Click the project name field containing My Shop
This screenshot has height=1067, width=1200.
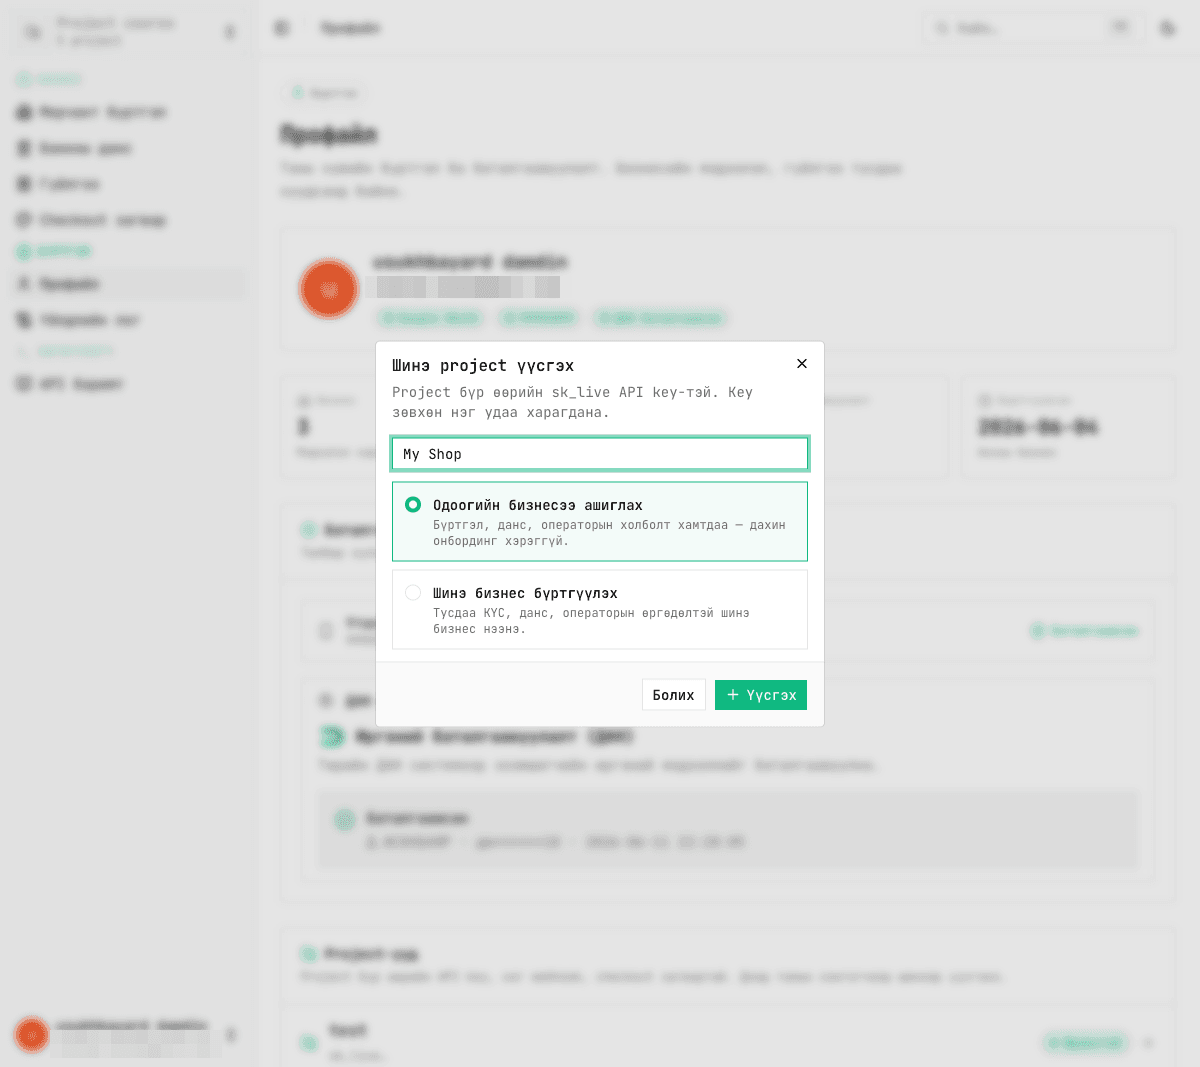point(600,454)
